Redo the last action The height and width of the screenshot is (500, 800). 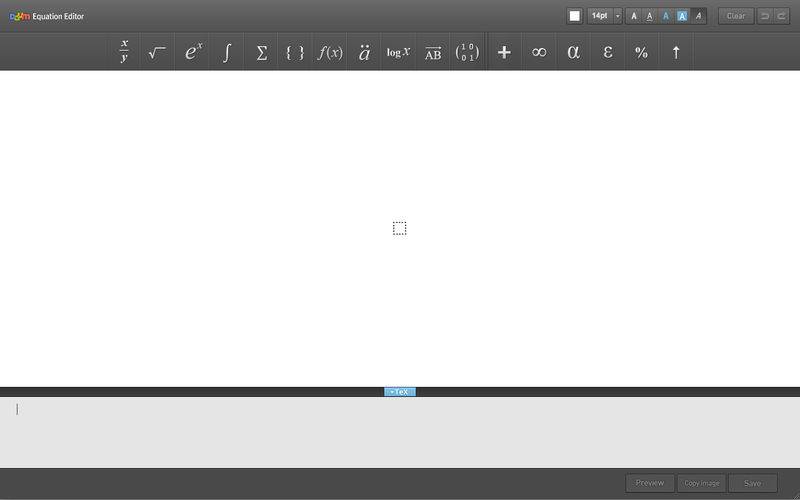click(781, 16)
